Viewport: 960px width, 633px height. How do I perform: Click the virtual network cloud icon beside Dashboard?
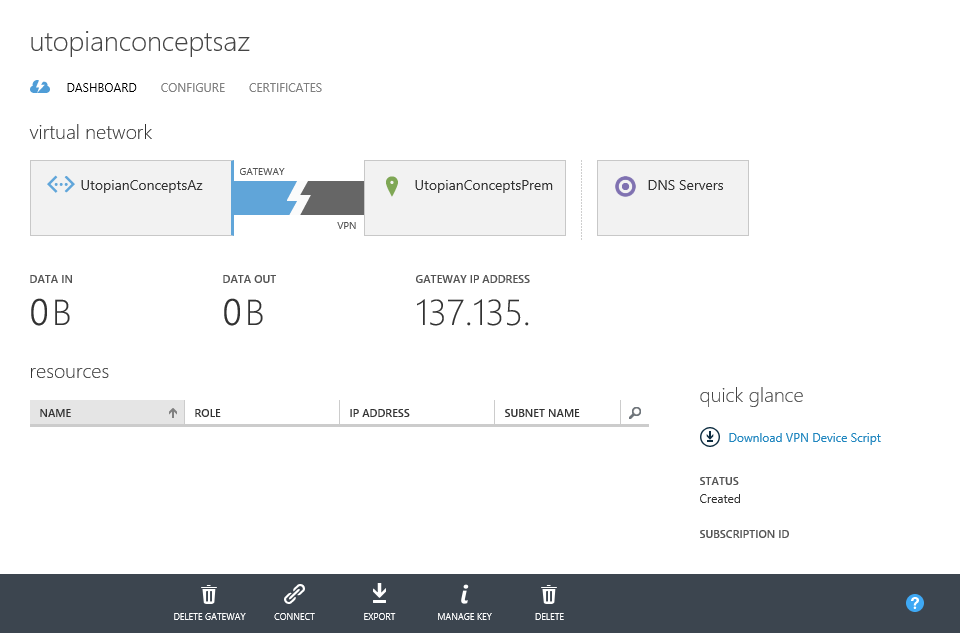point(40,87)
